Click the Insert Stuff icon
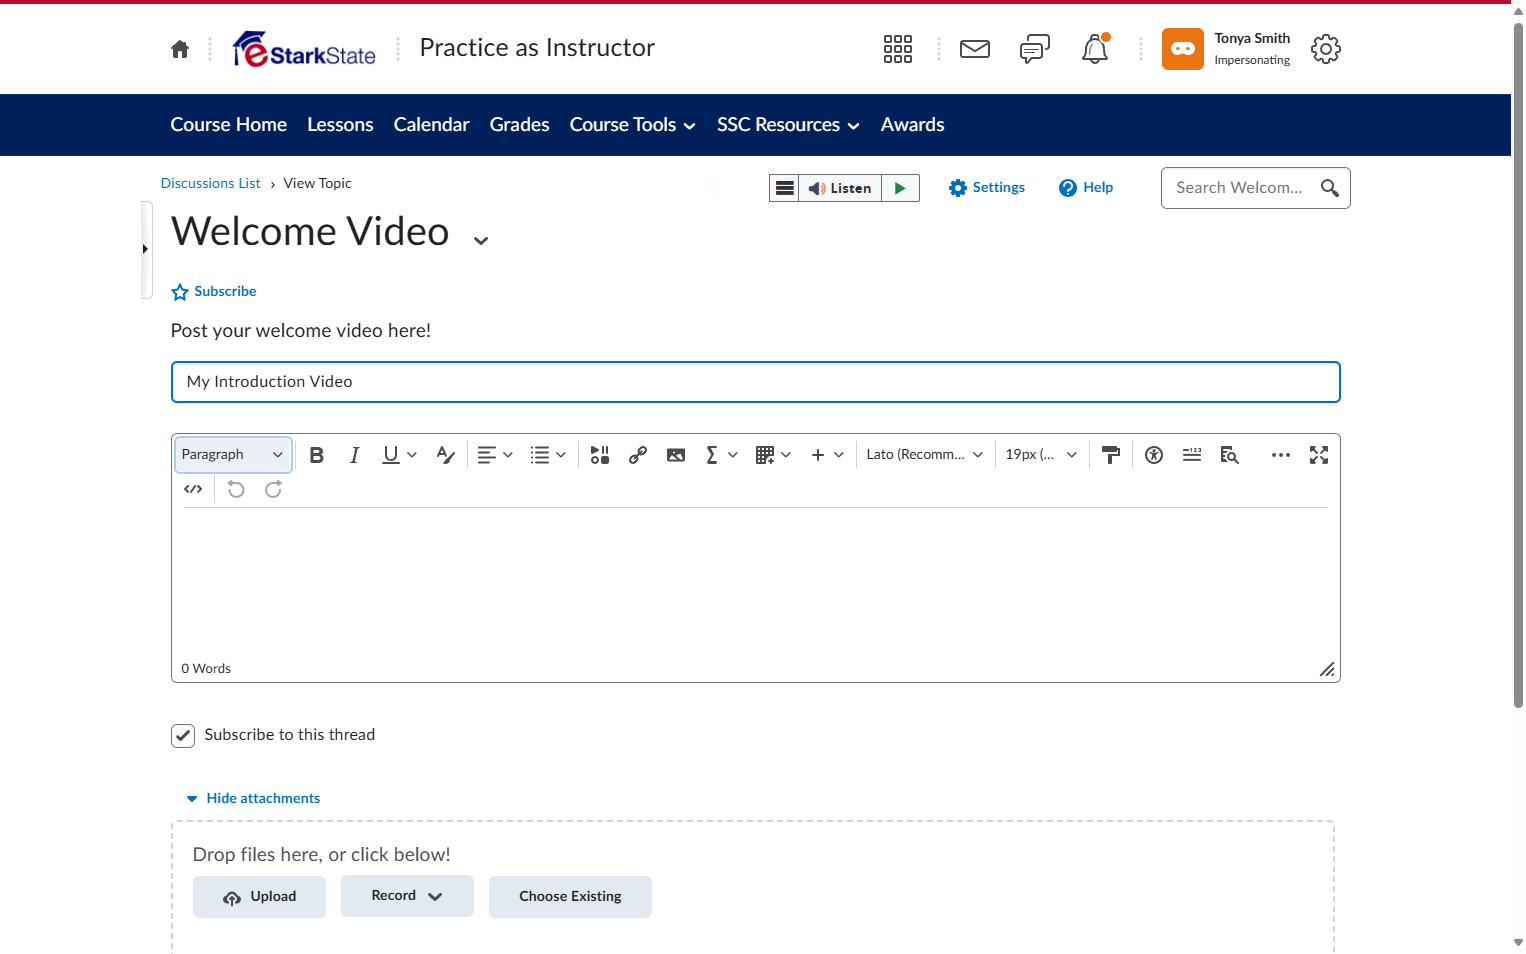 click(x=600, y=455)
